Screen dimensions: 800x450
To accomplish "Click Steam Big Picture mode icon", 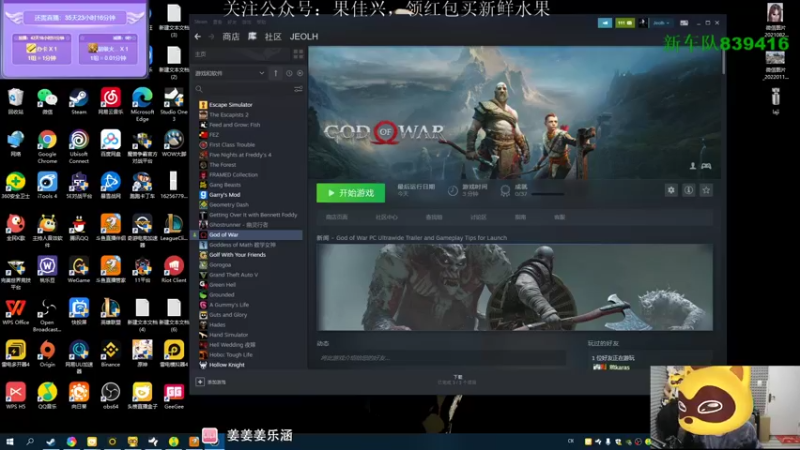I will click(x=684, y=23).
